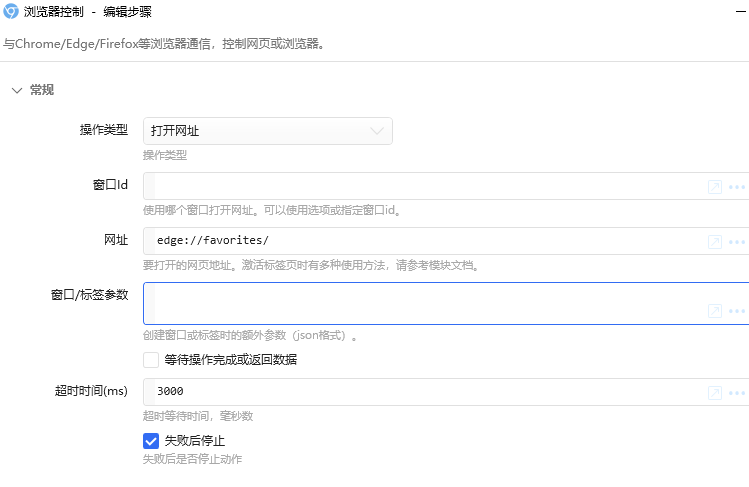Click the browser control app icon in title bar
Image resolution: width=749 pixels, height=487 pixels.
pyautogui.click(x=11, y=11)
